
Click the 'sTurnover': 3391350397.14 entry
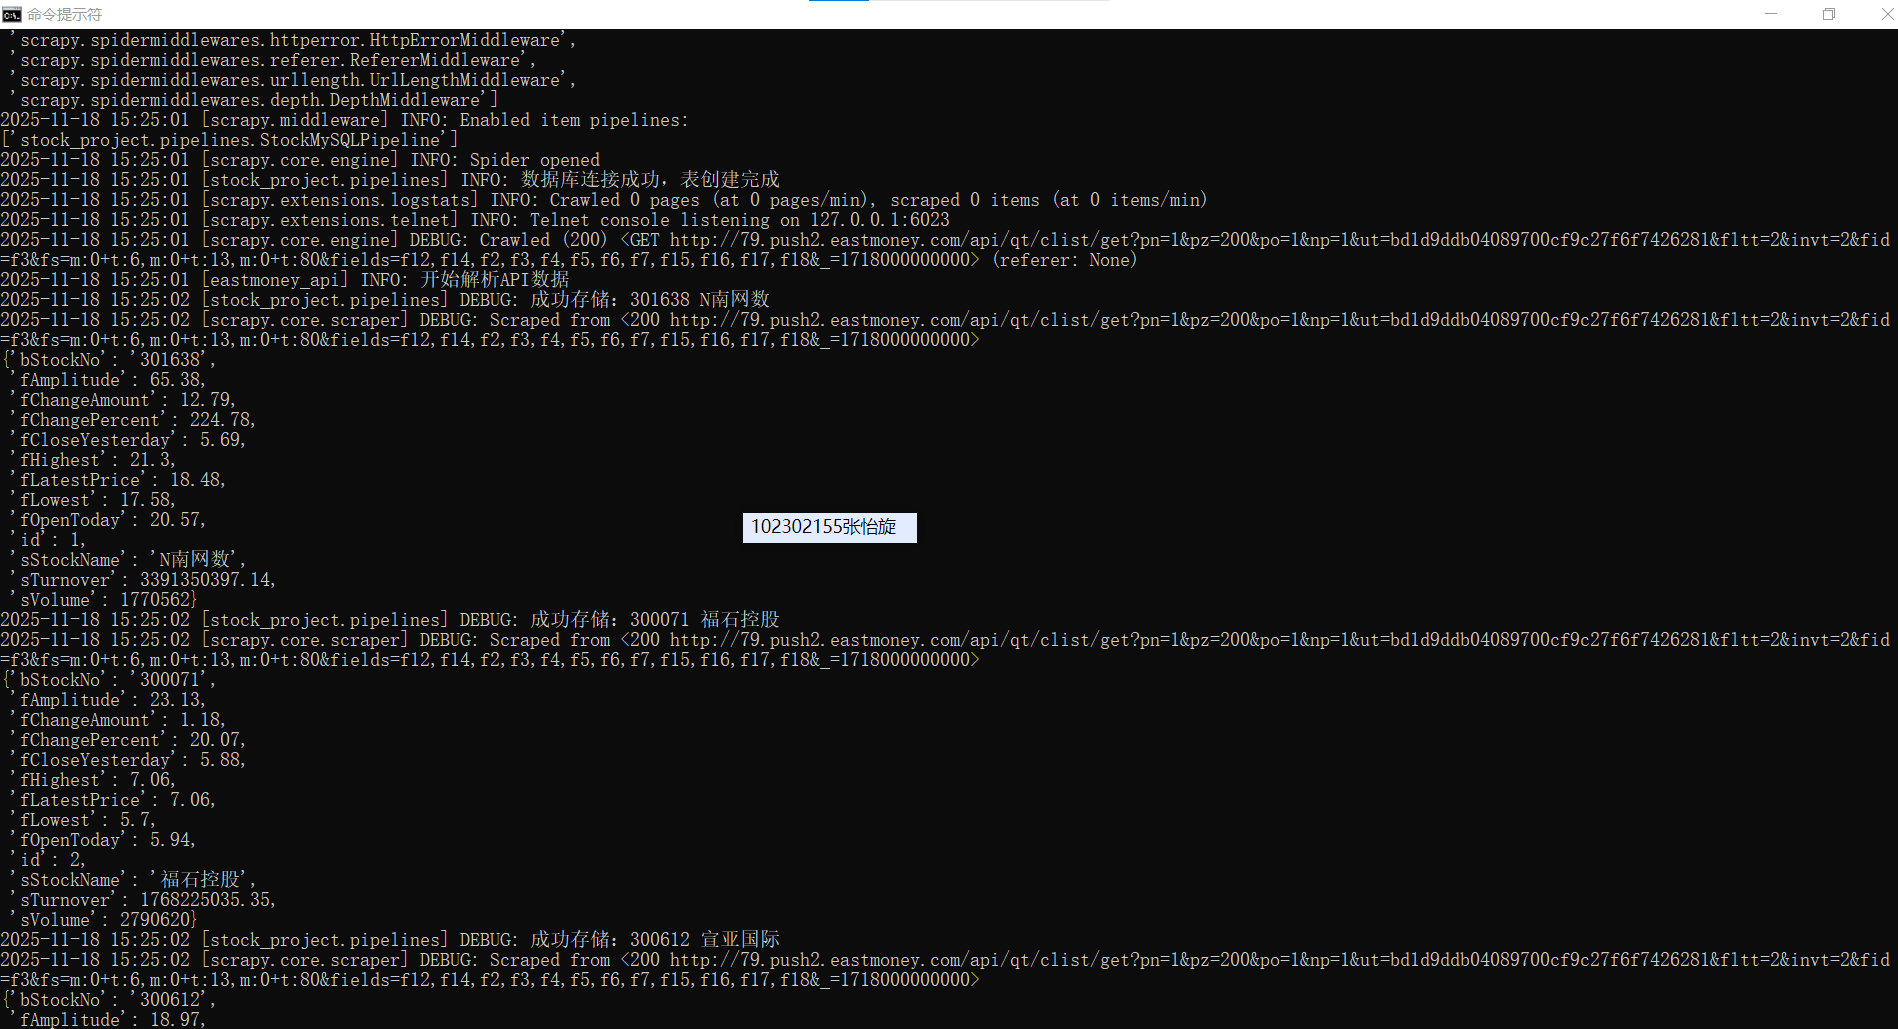(x=143, y=580)
